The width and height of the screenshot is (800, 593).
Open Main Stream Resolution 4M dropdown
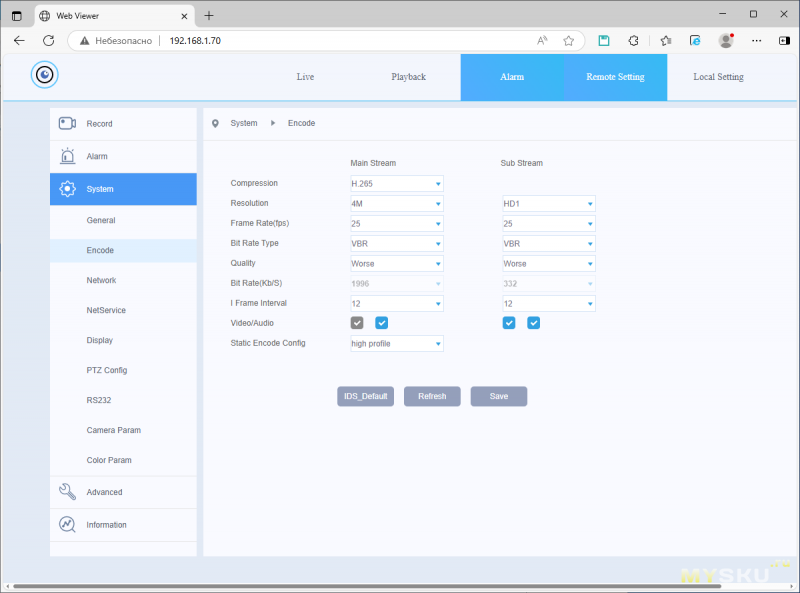(396, 204)
